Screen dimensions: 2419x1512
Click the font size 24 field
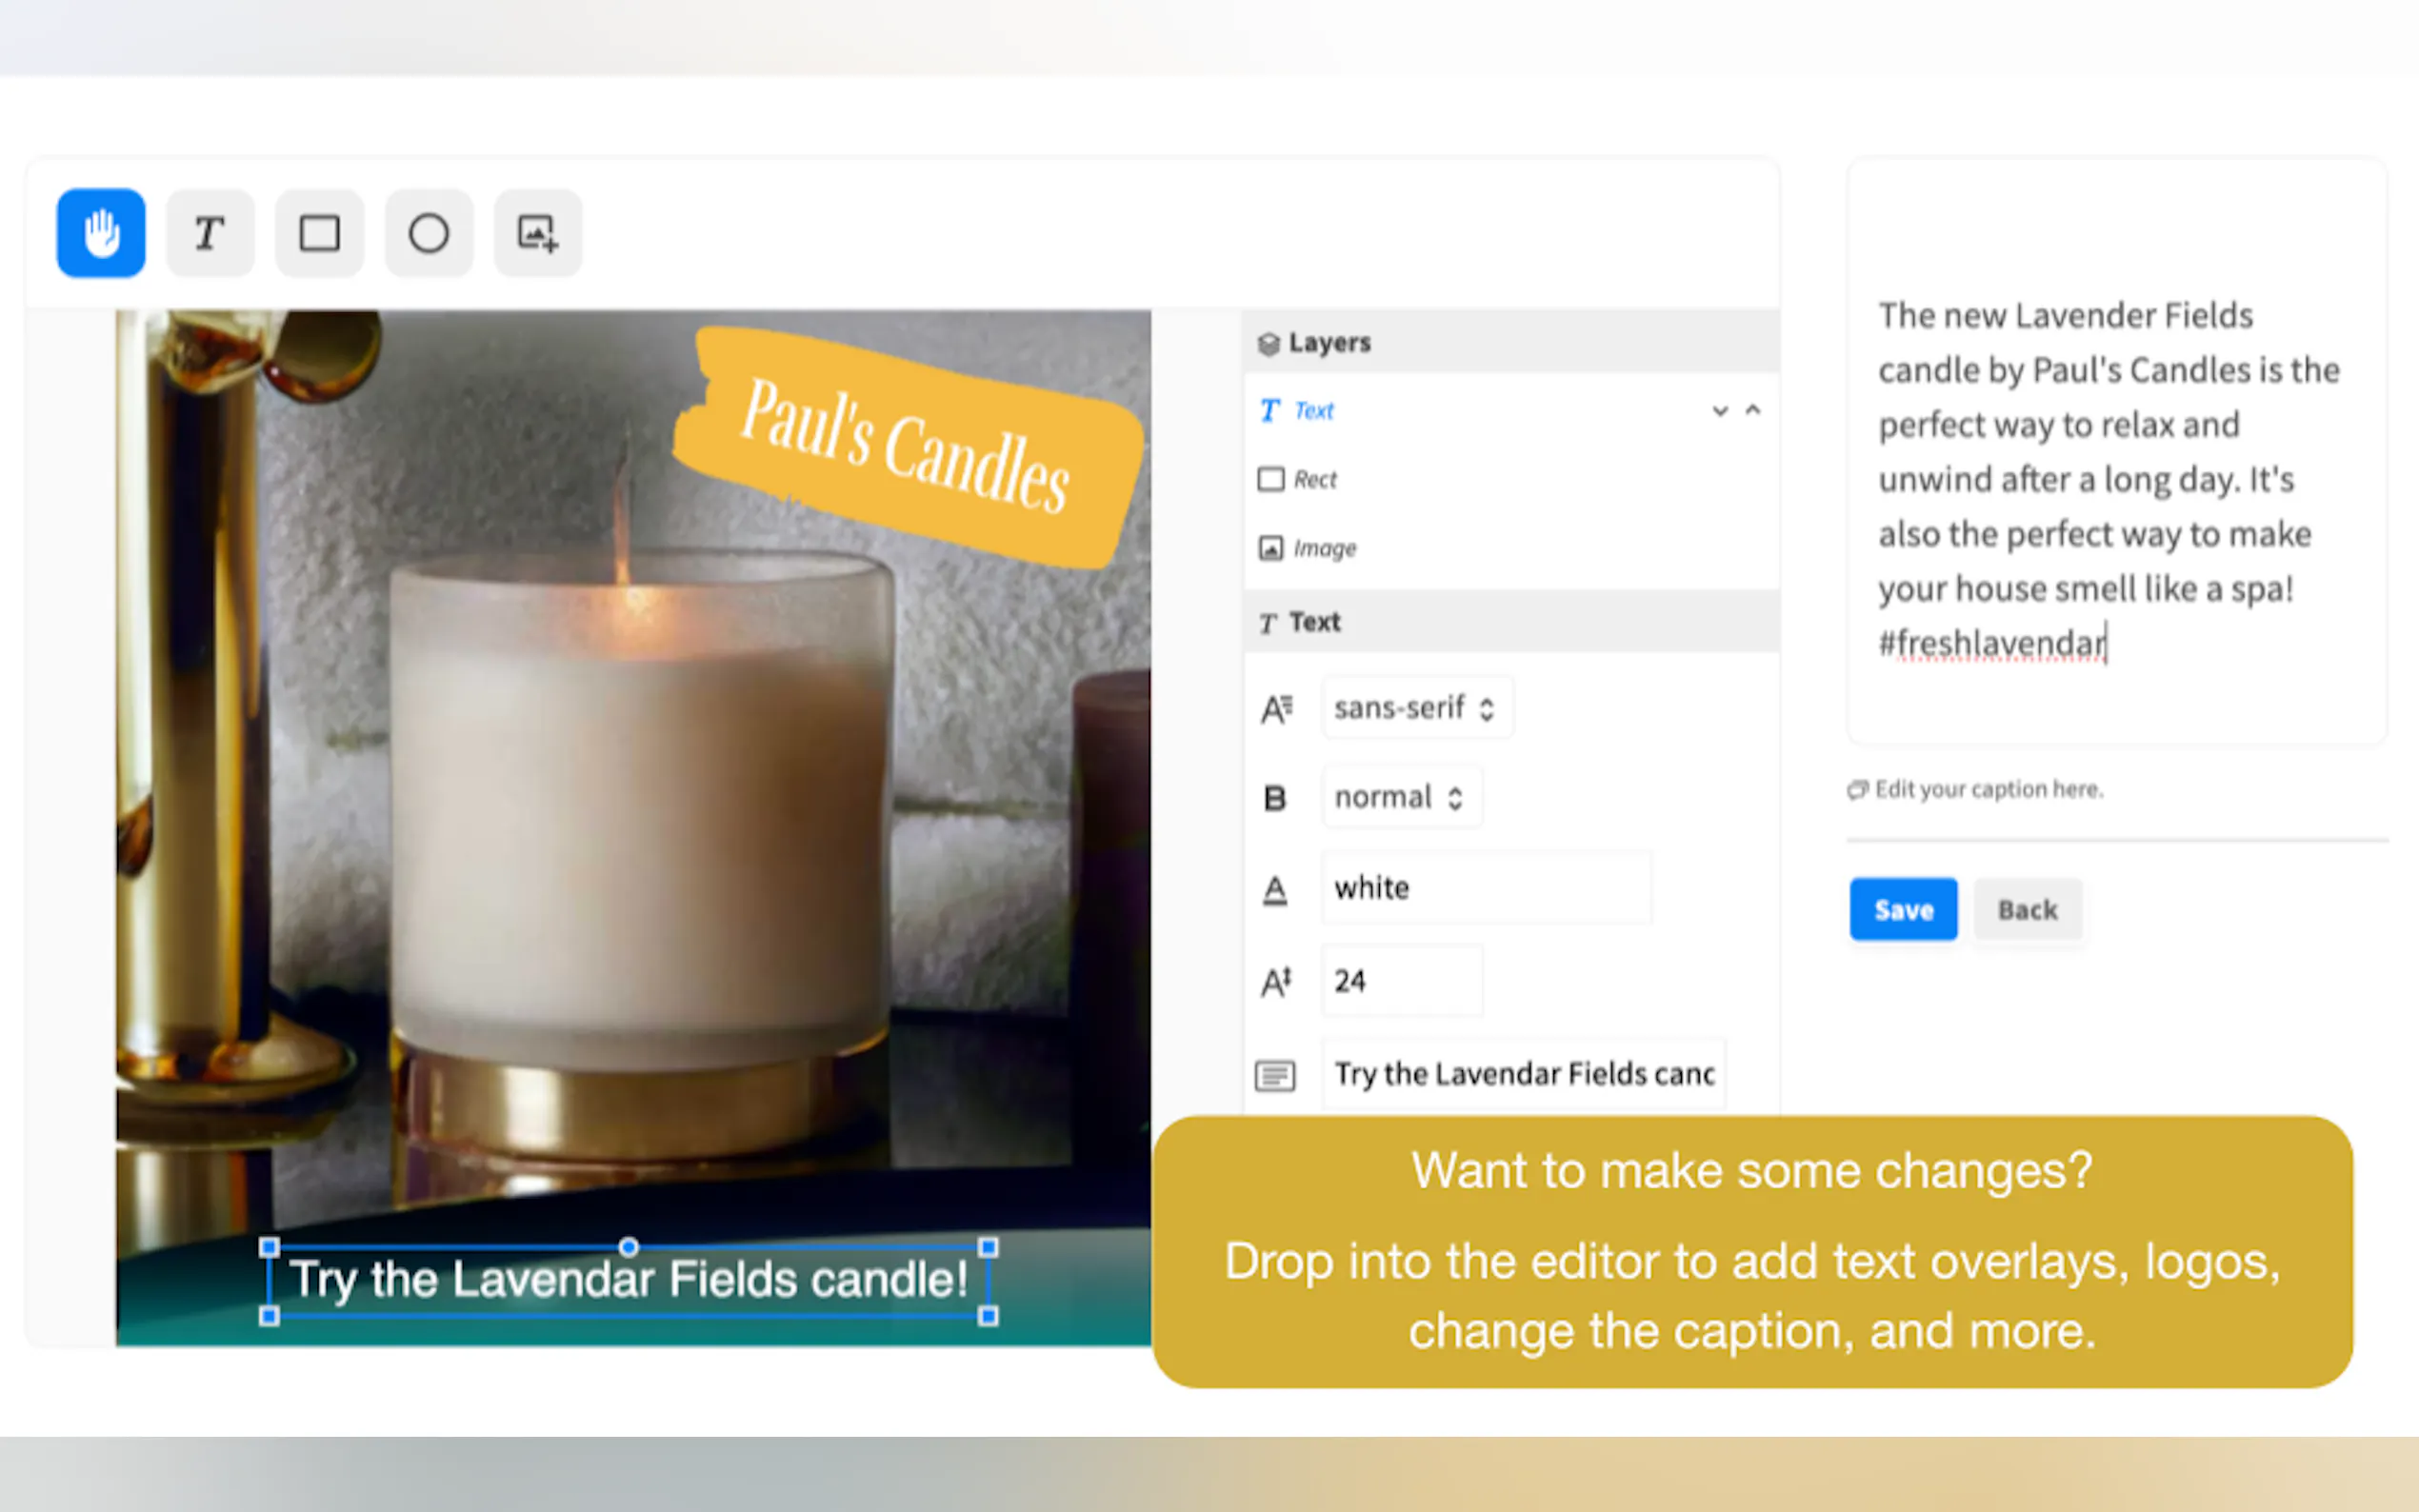tap(1402, 981)
